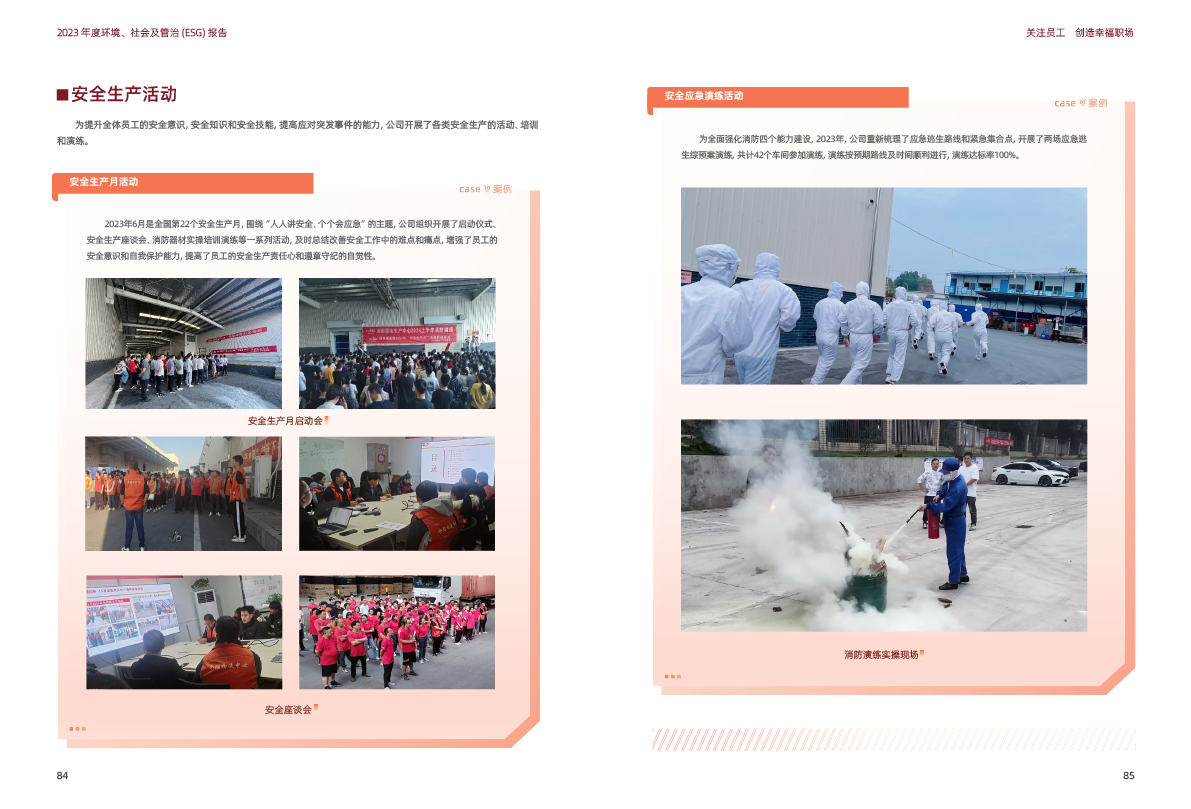The image size is (1191, 809).
Task: Select the 安全生产月活动 orange tab label
Action: coord(104,182)
